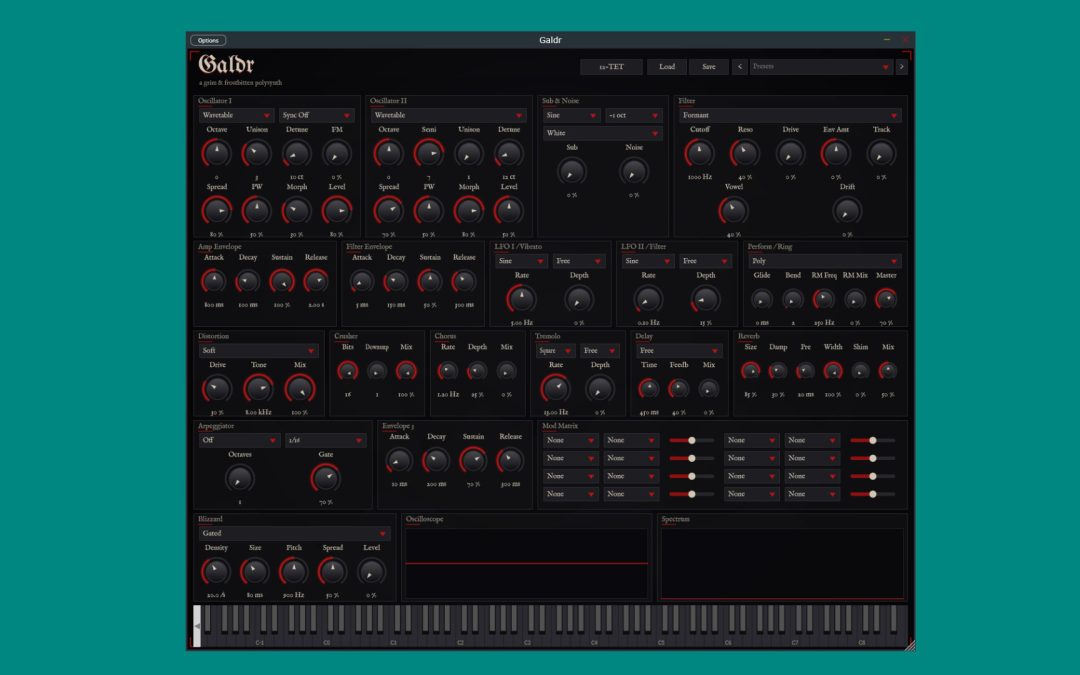Image resolution: width=1080 pixels, height=675 pixels.
Task: Open the Options menu
Action: [208, 41]
